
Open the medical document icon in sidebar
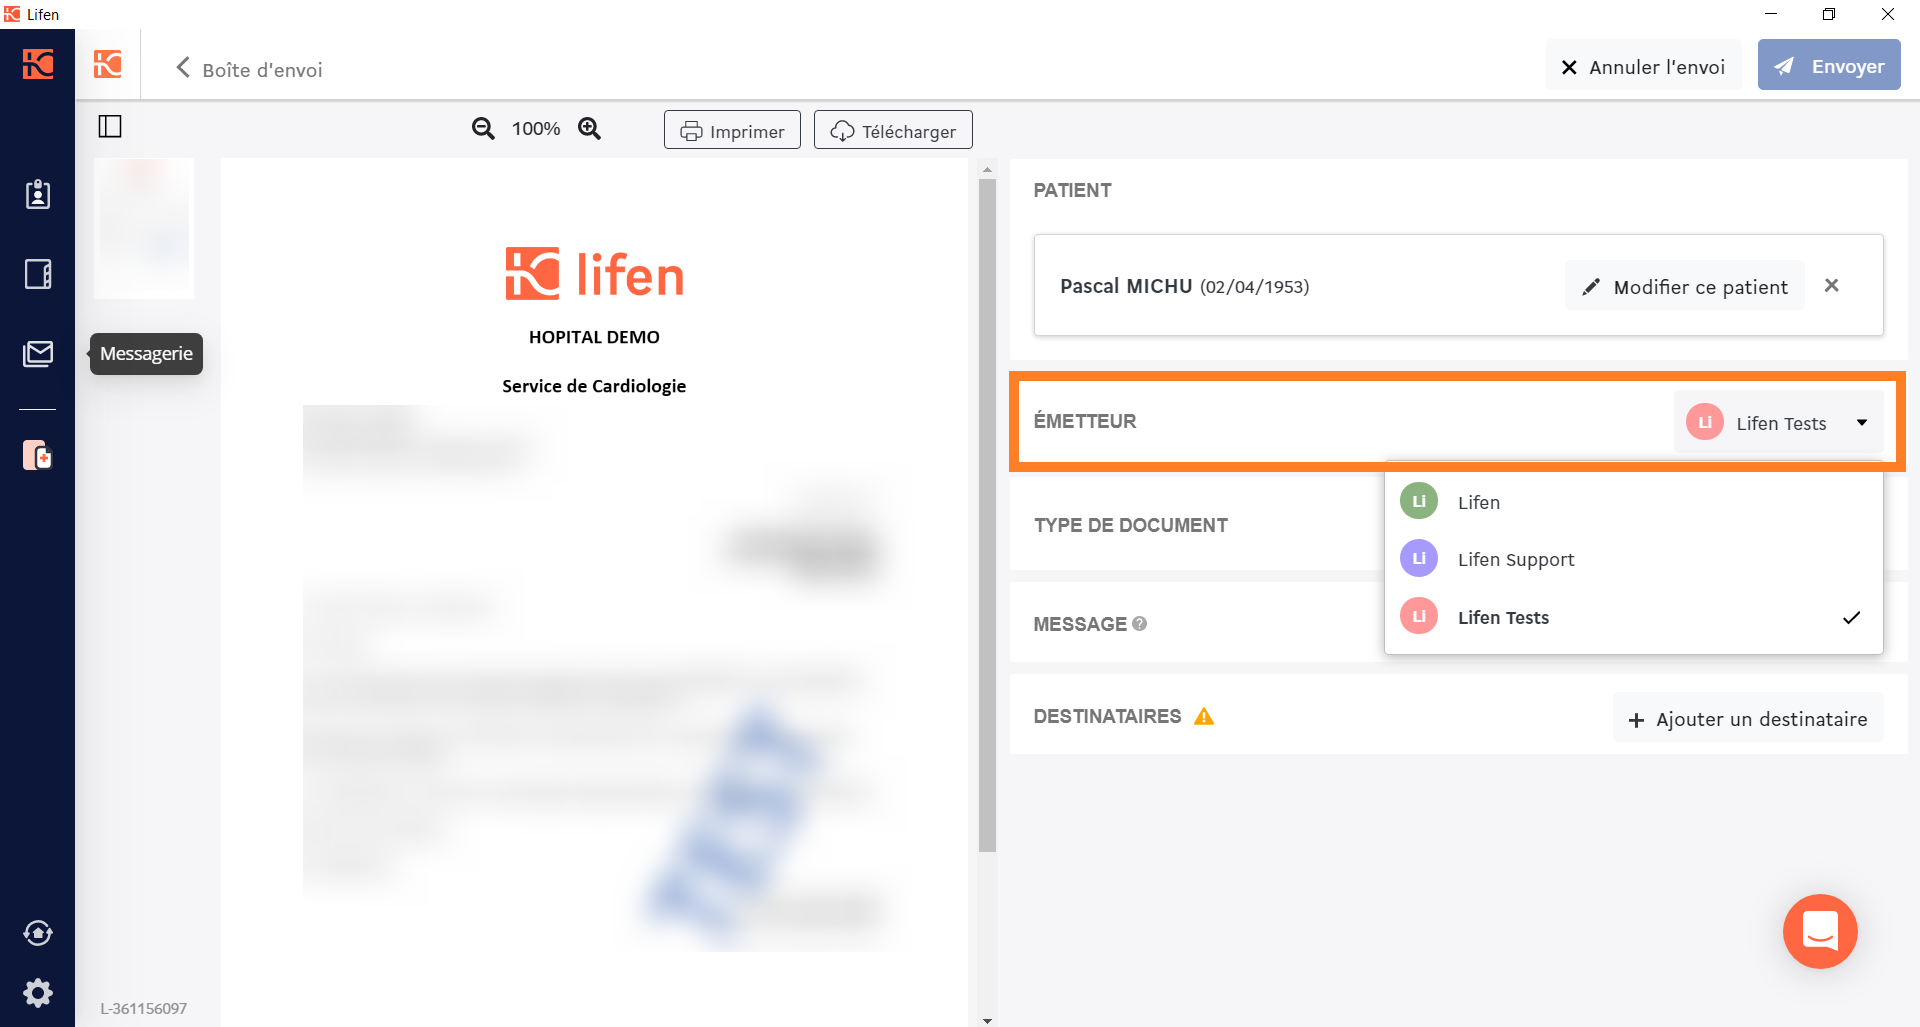[x=38, y=455]
